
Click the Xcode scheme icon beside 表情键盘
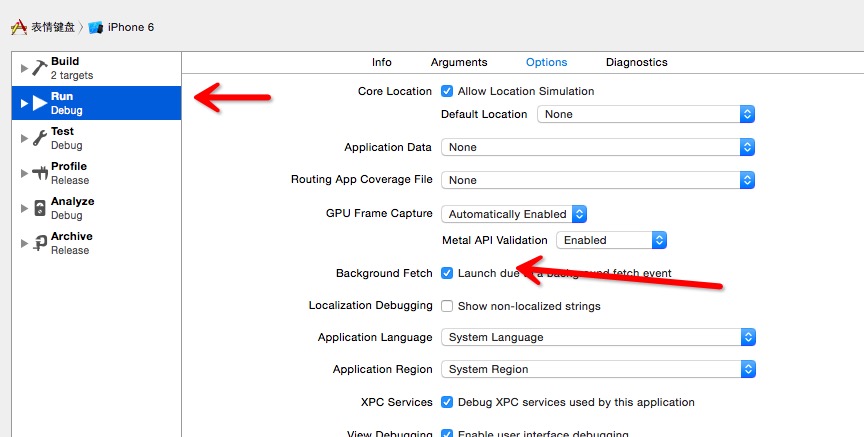19,27
